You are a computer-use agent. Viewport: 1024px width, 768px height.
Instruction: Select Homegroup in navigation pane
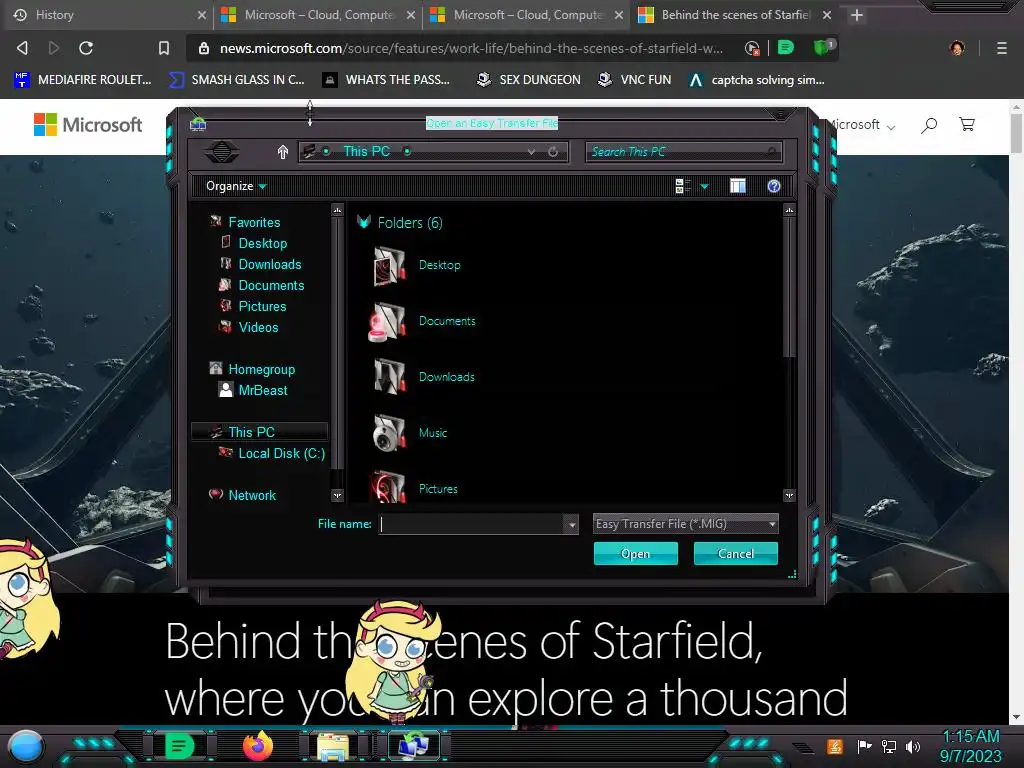click(x=261, y=369)
